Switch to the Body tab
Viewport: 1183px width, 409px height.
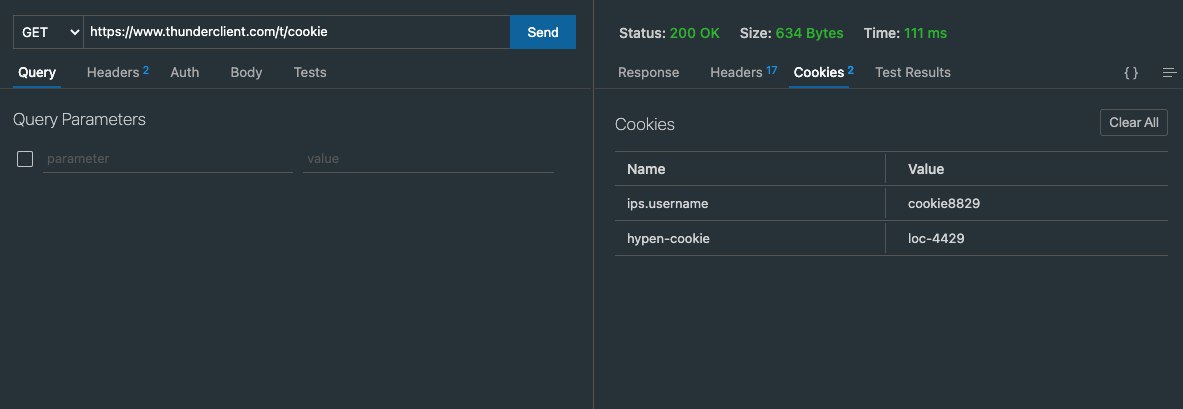pyautogui.click(x=246, y=72)
